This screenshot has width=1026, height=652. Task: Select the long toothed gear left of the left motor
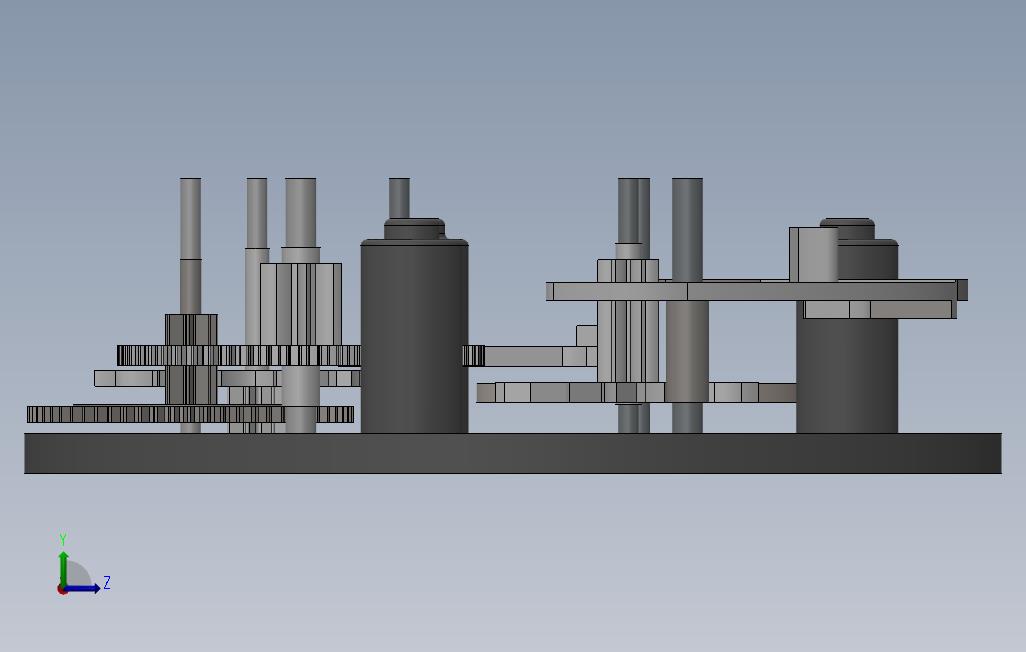[239, 355]
